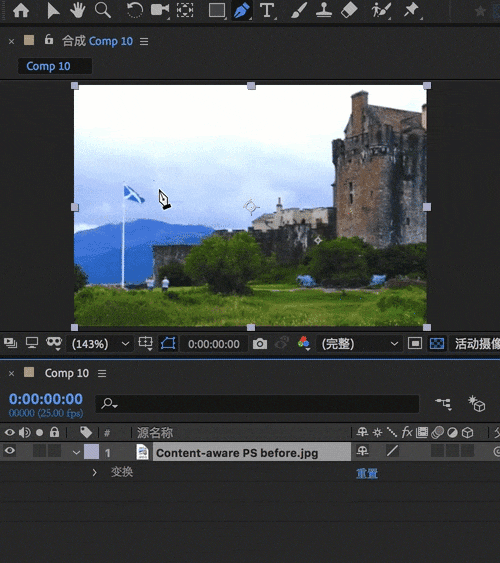Open the 143% magnification dropdown

100,344
